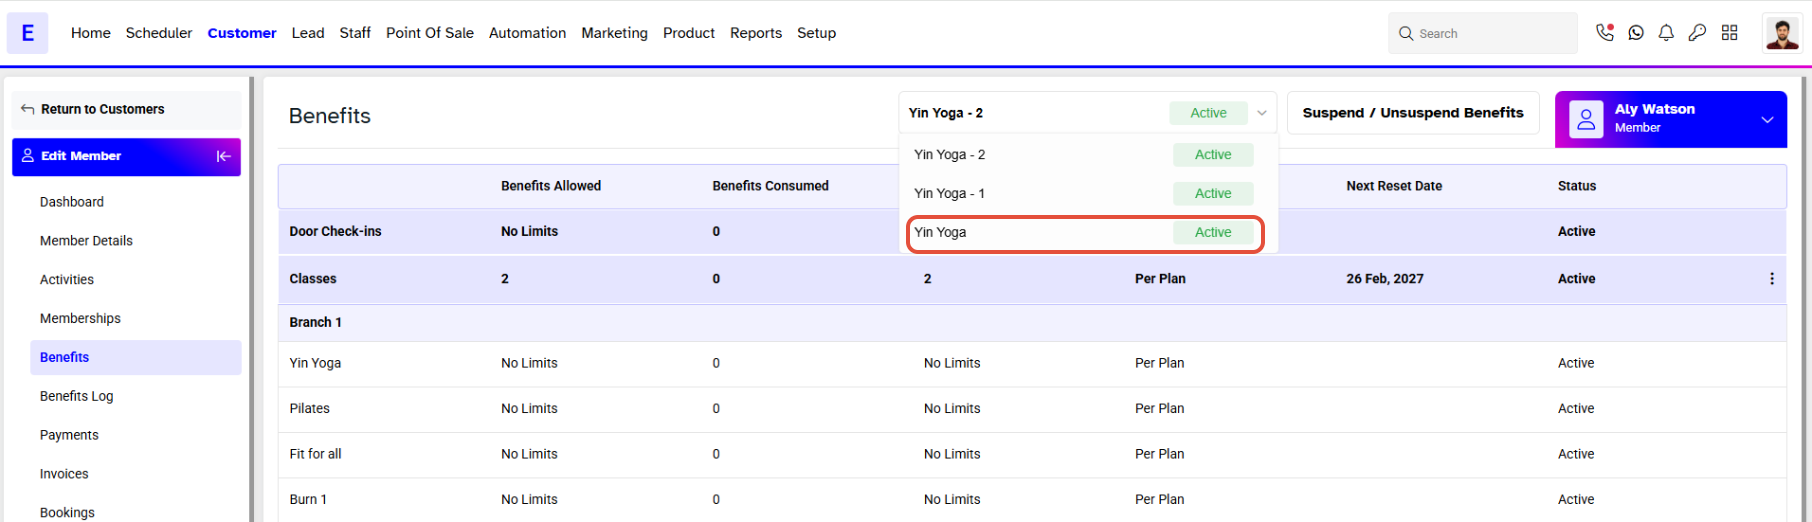Screen dimensions: 1812x522
Task: Click Suspend / Unsuspend Benefits button
Action: click(x=1413, y=113)
